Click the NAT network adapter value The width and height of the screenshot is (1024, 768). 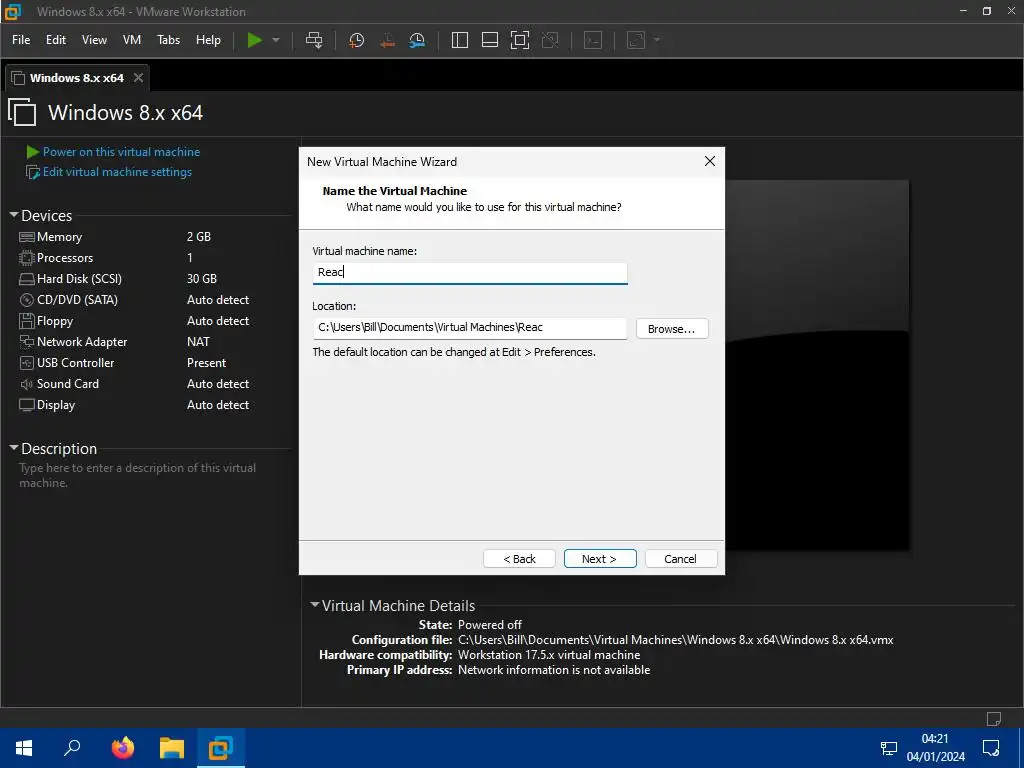(198, 342)
